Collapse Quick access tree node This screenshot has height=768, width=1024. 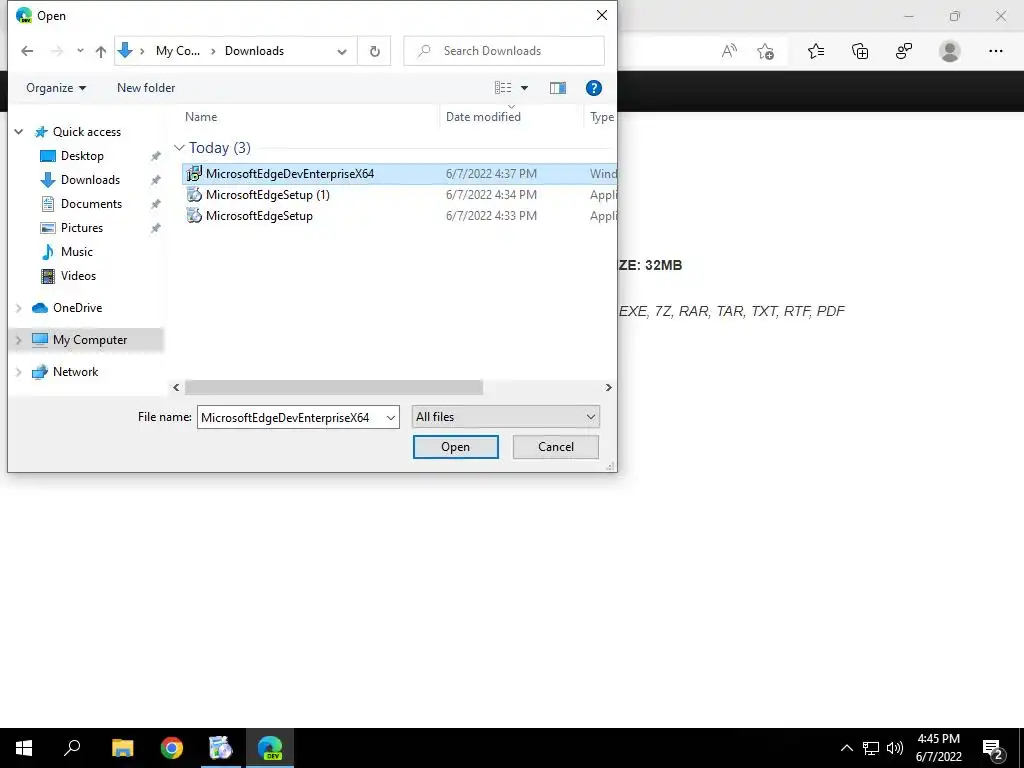(19, 132)
